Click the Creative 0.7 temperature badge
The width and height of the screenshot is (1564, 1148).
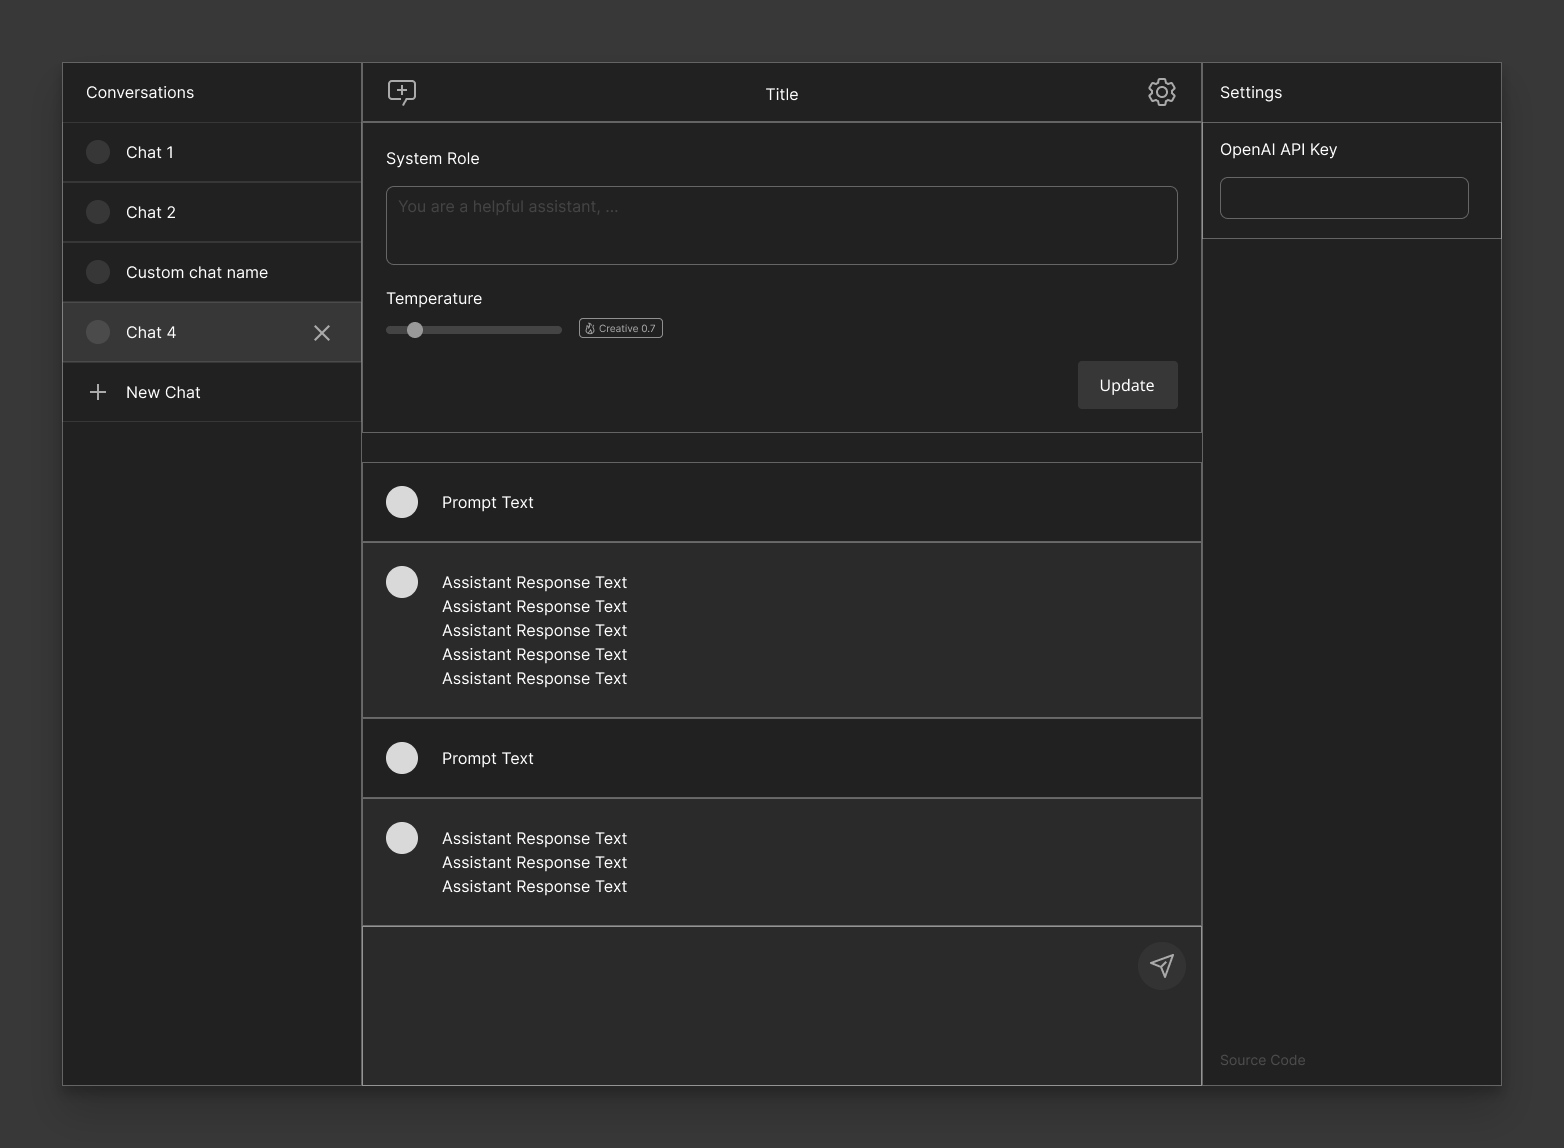pyautogui.click(x=620, y=328)
